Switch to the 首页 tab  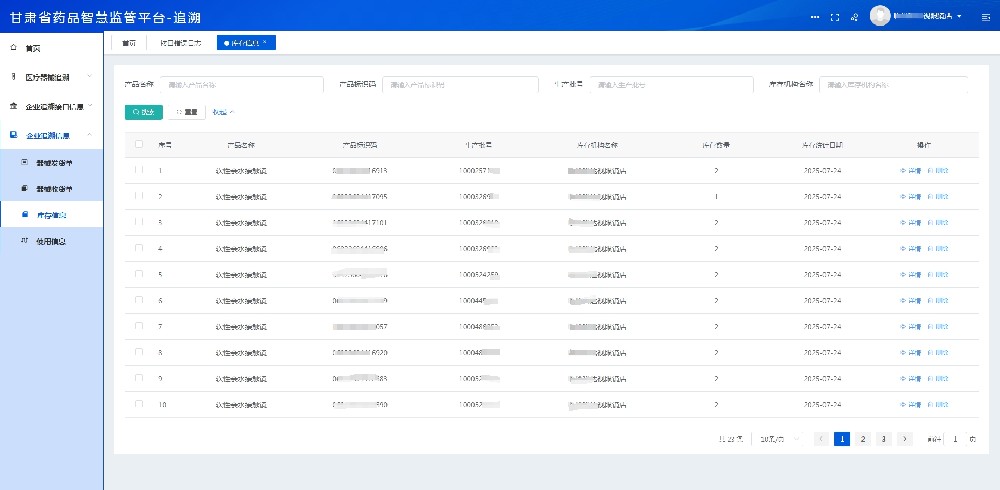click(x=129, y=43)
